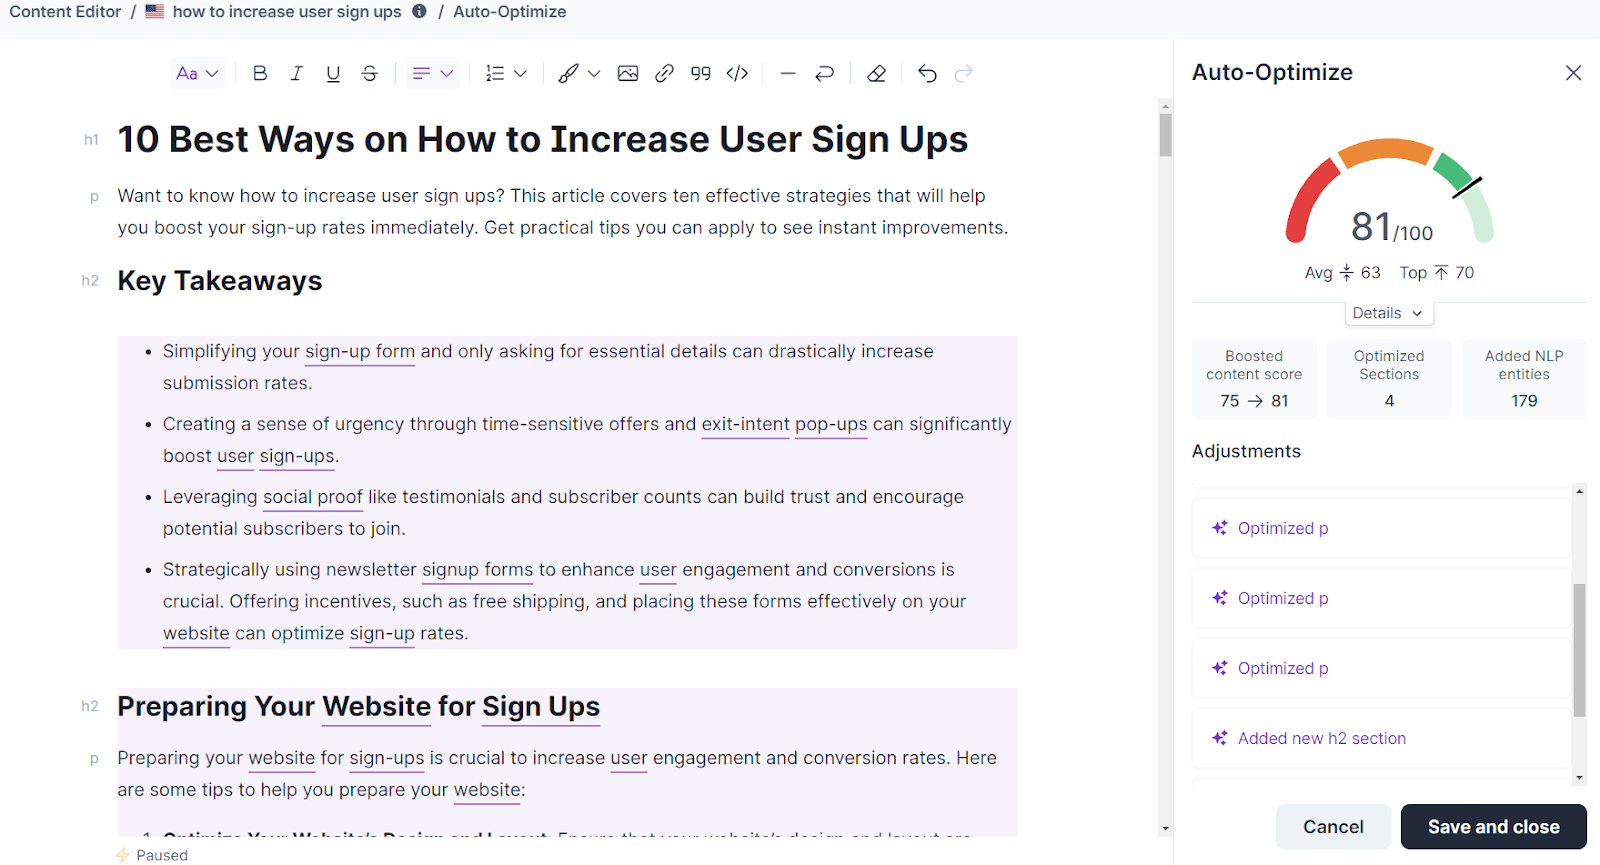Screen dimensions: 1600x865
Task: Click the numbered list icon
Action: click(495, 73)
